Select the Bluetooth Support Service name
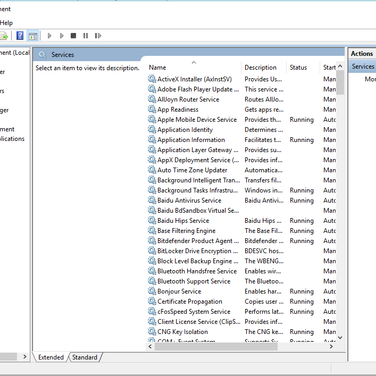Viewport: 376px width, 376px height. (194, 281)
